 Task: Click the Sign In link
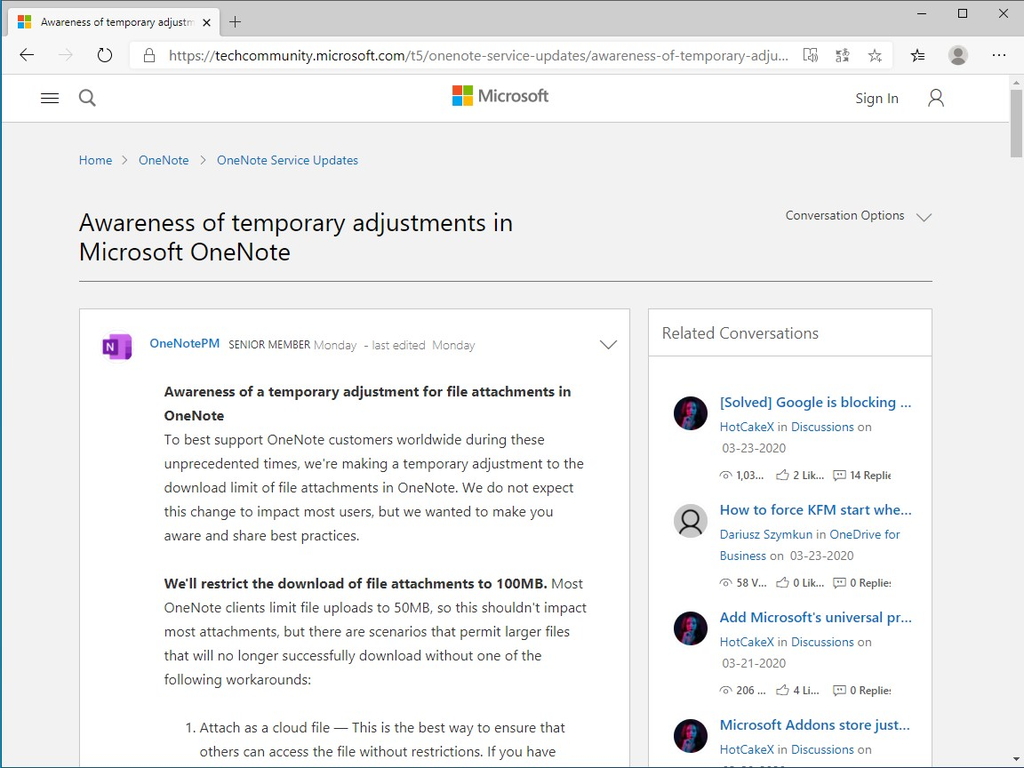[x=877, y=98]
